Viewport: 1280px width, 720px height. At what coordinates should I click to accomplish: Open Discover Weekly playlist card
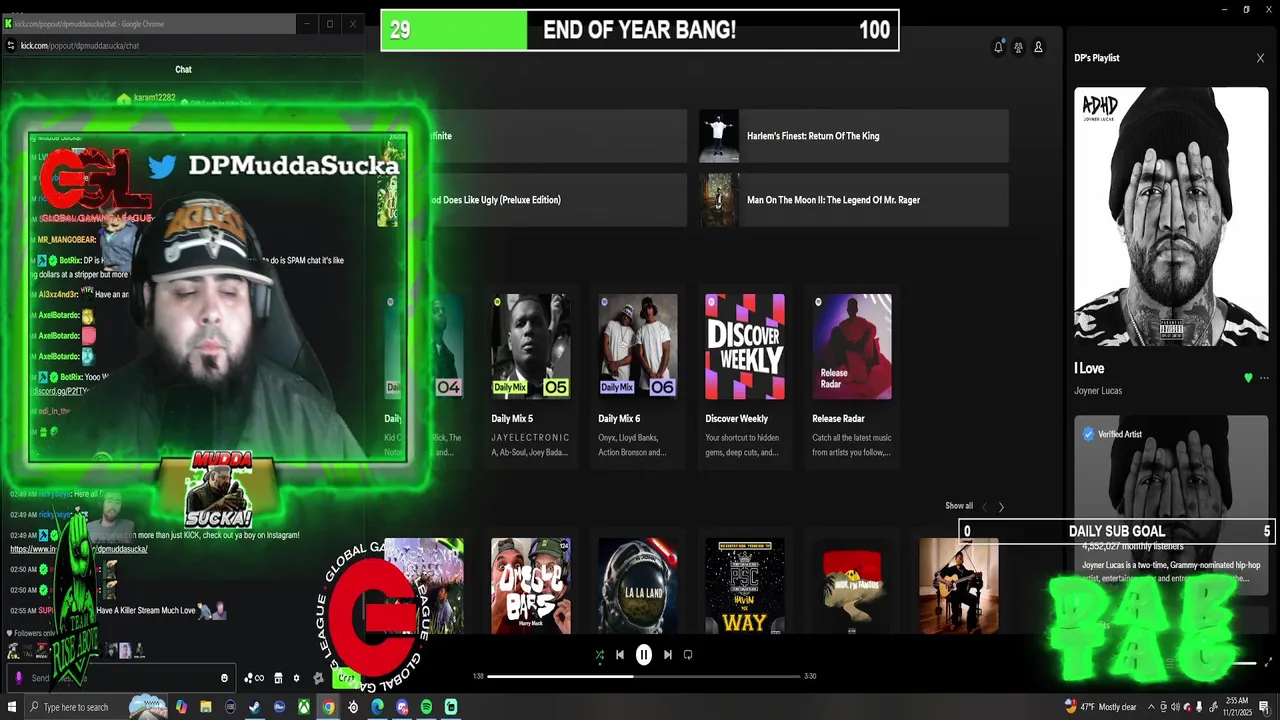coord(745,378)
